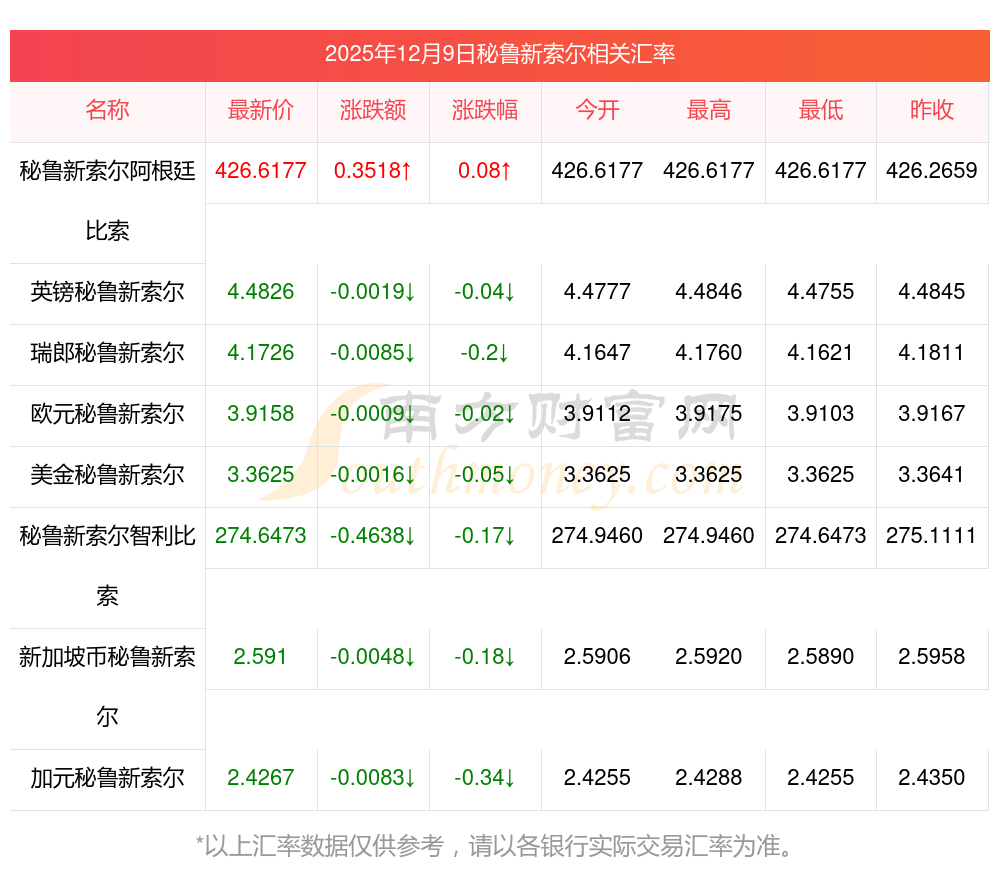Viewport: 1000px width, 877px height.
Task: Click the red 426.6177 latest price
Action: (261, 170)
